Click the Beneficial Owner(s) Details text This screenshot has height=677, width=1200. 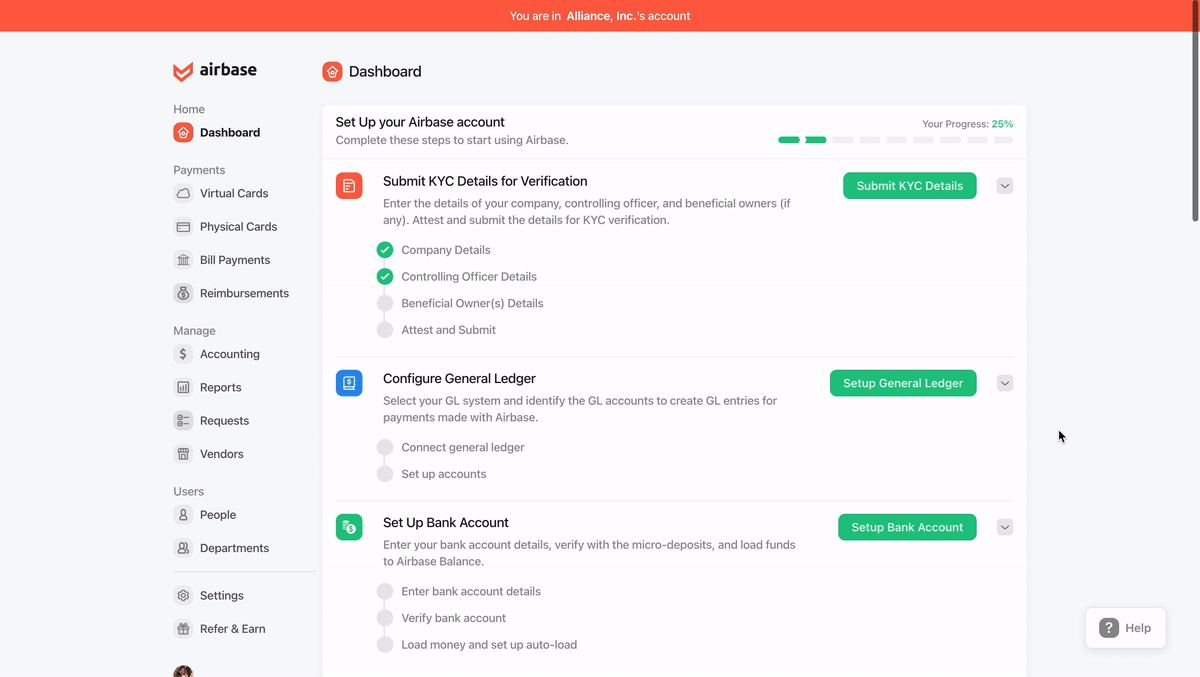pyautogui.click(x=472, y=303)
